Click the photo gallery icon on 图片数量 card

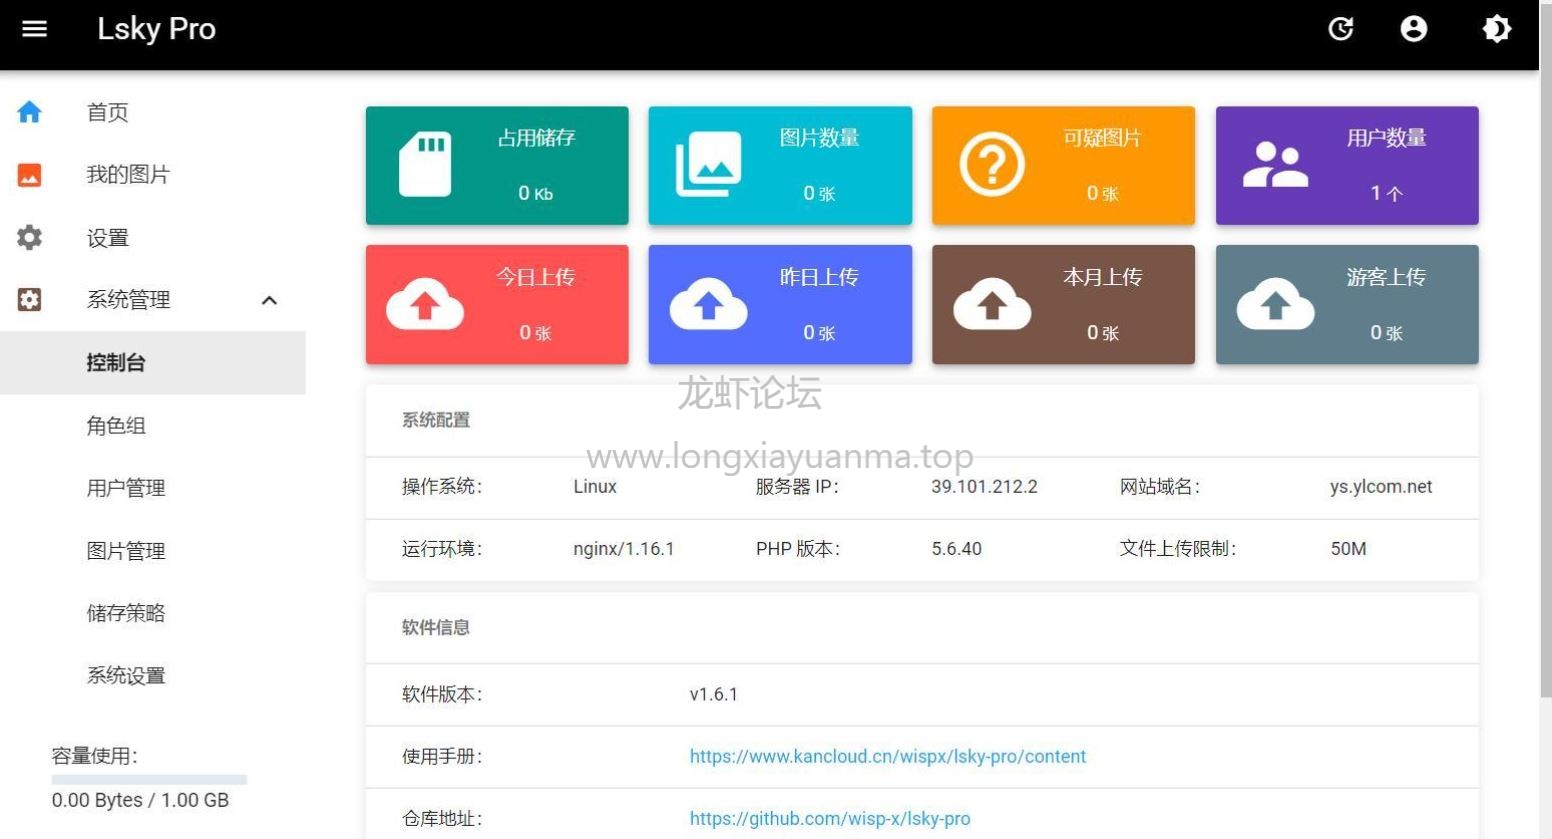point(709,164)
